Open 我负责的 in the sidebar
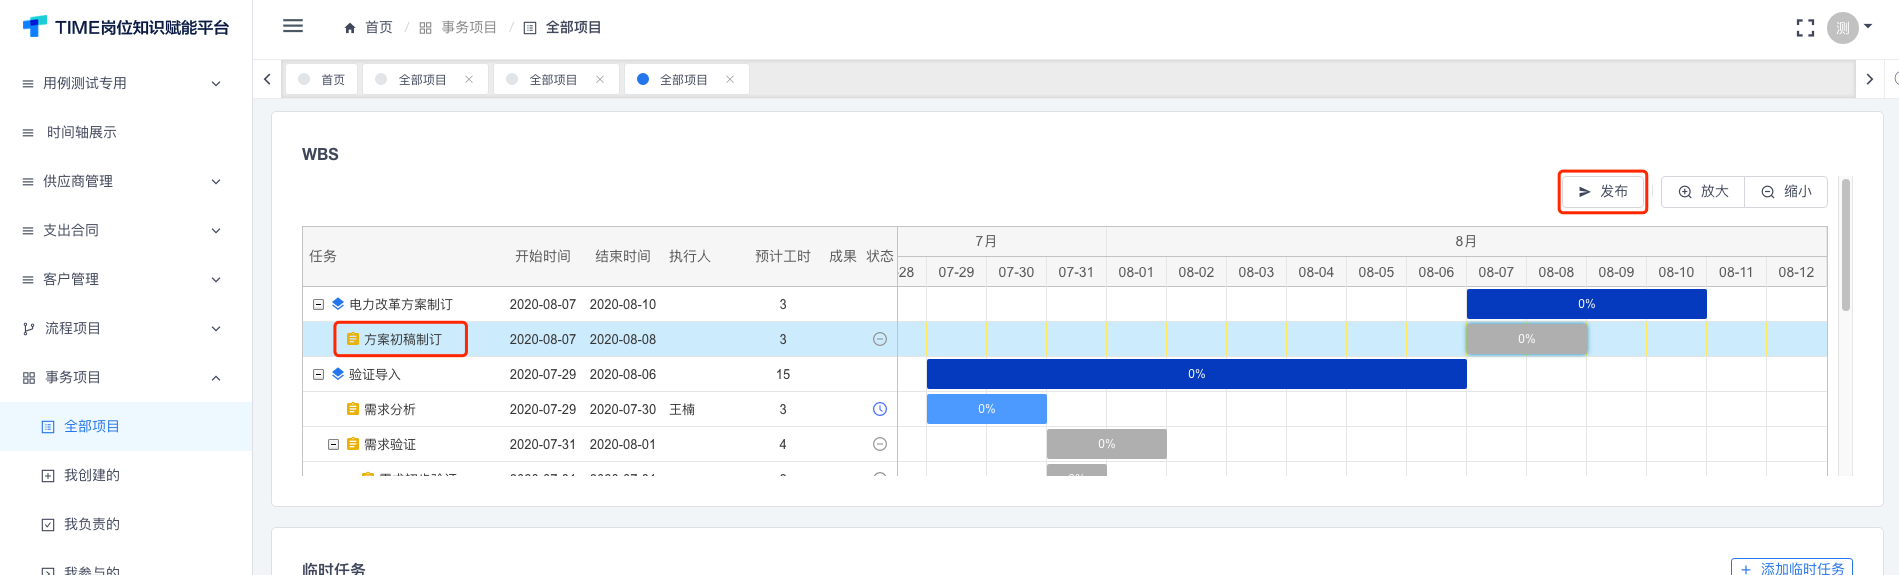Viewport: 1899px width, 575px height. tap(125, 524)
